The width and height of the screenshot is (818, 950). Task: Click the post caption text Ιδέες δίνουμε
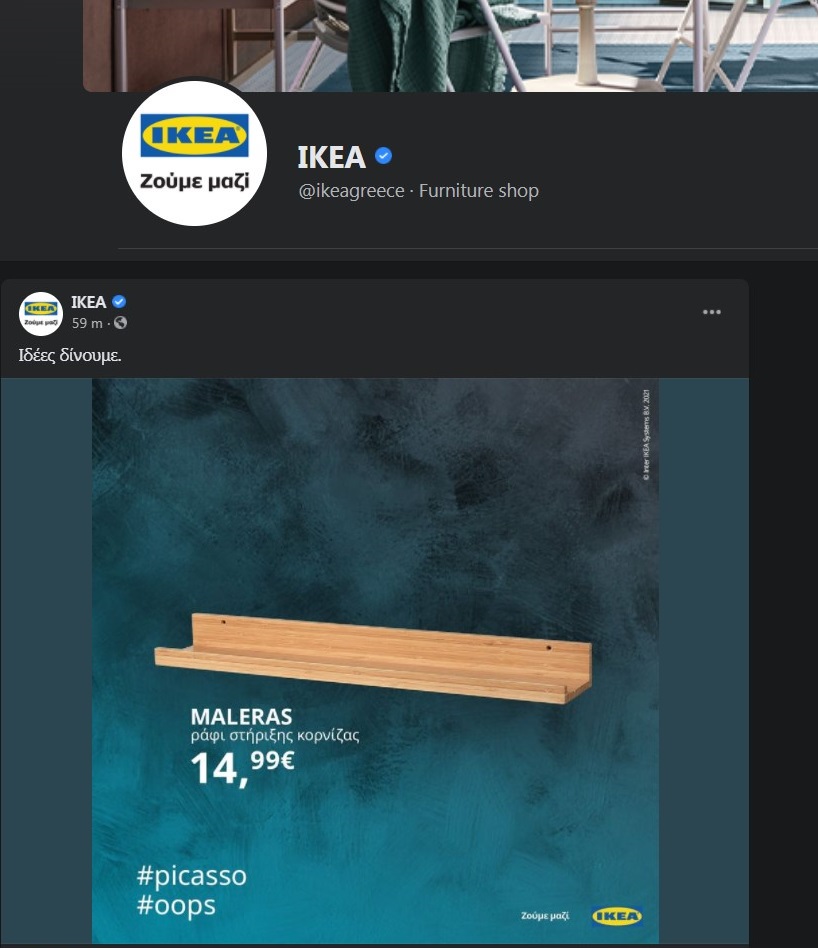click(70, 355)
